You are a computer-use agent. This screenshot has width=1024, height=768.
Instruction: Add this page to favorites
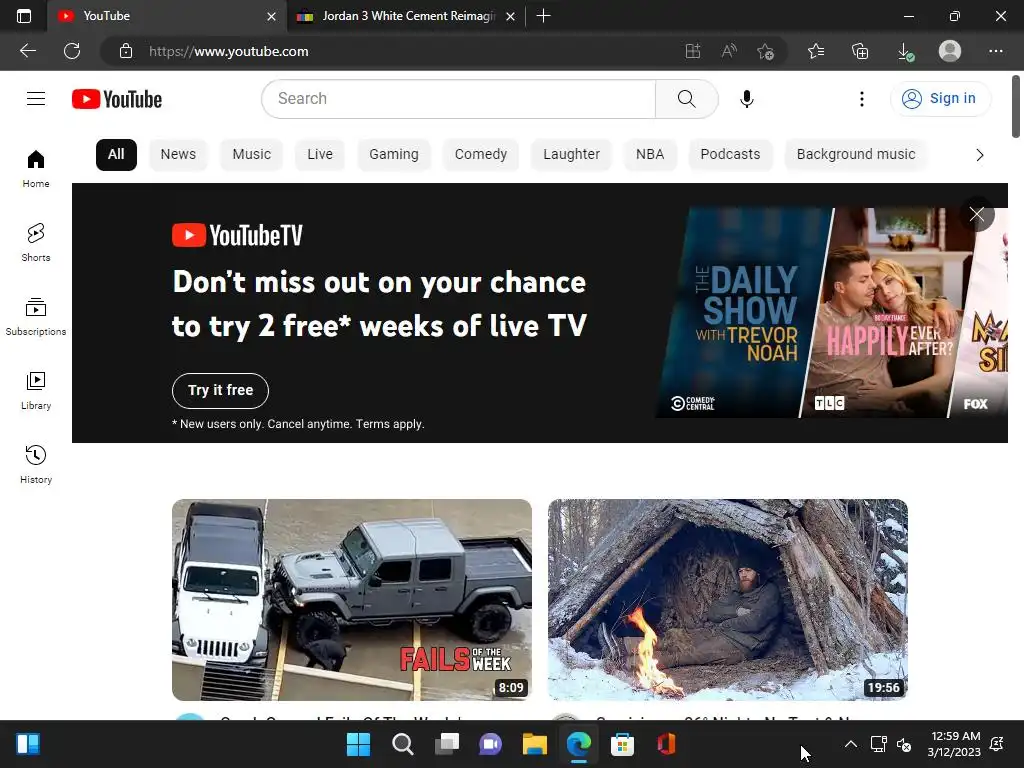coord(765,51)
